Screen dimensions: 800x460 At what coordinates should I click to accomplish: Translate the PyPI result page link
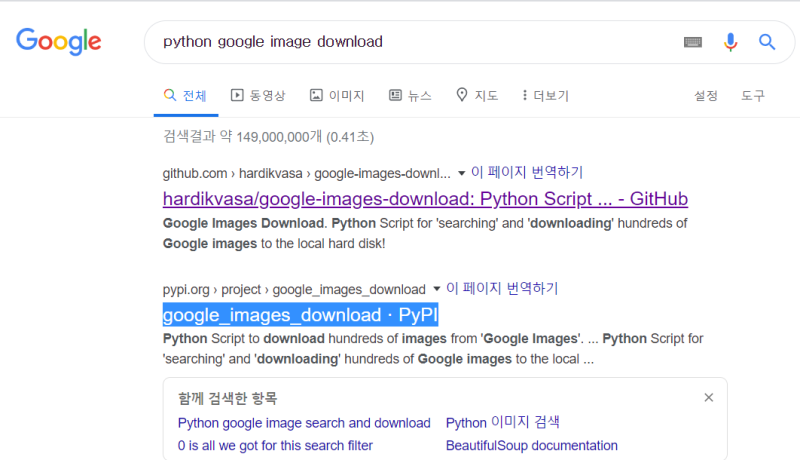pos(502,288)
